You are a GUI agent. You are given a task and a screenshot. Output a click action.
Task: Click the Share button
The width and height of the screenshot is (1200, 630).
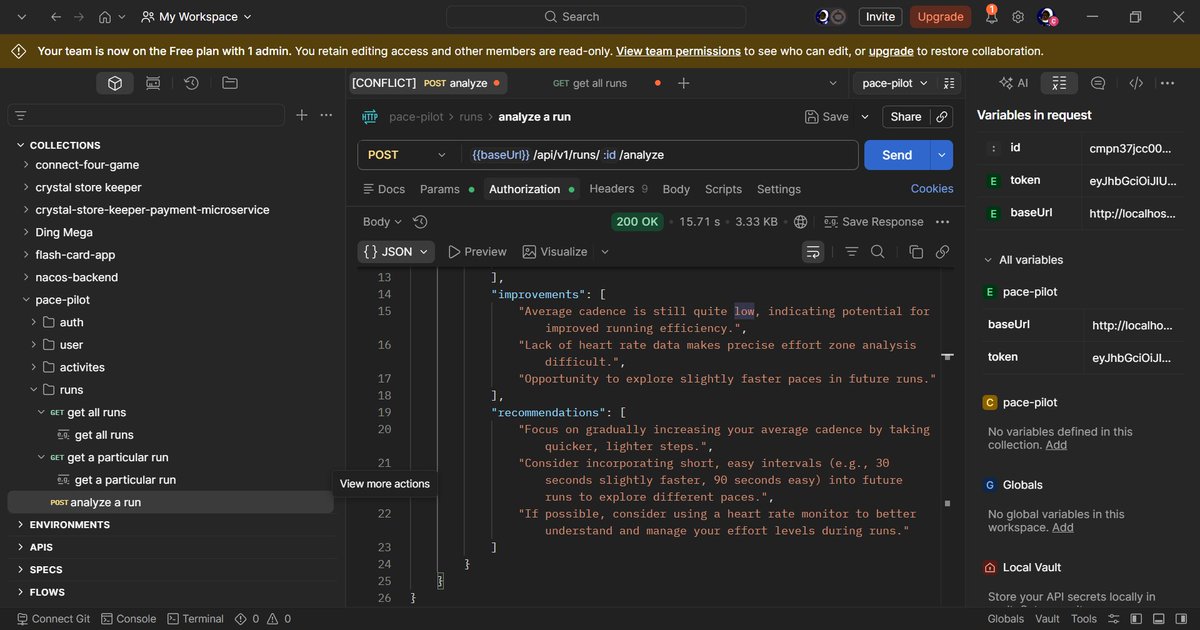click(x=906, y=117)
